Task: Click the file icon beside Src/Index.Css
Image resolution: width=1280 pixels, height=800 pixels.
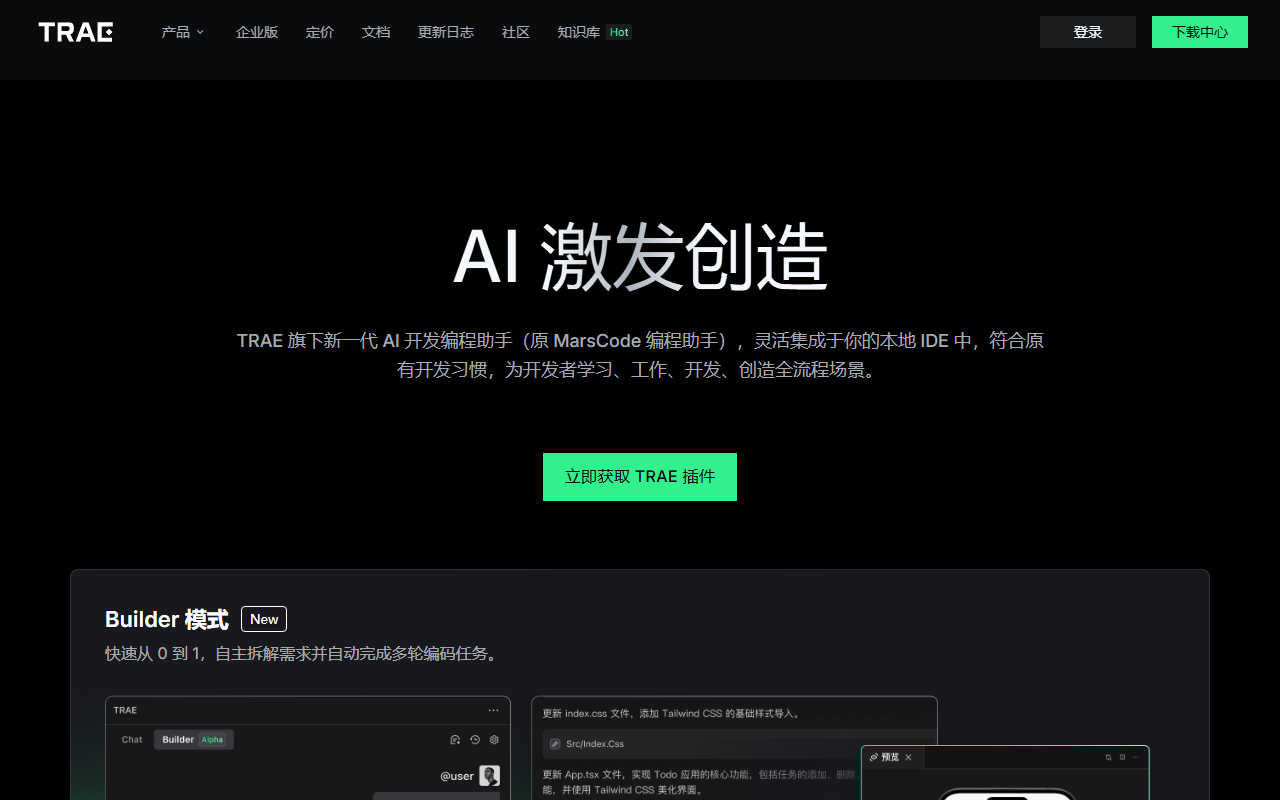Action: (555, 744)
